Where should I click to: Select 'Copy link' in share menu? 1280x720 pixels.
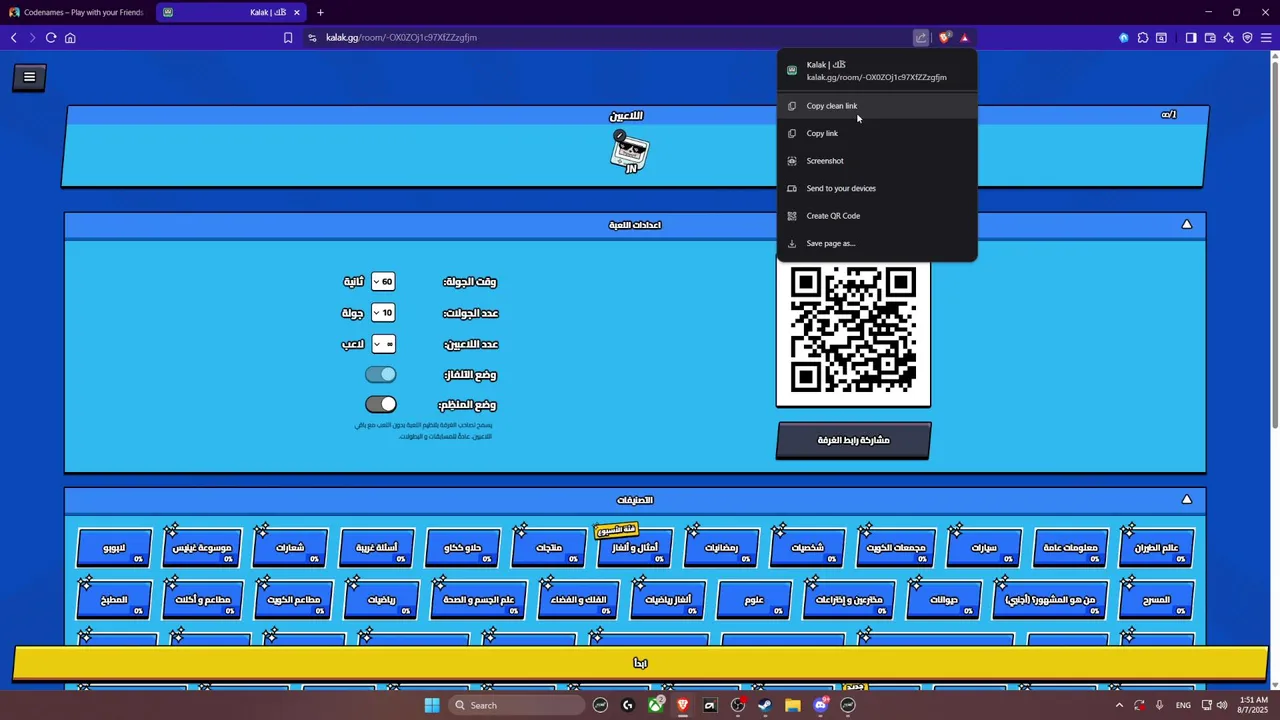[x=877, y=133]
